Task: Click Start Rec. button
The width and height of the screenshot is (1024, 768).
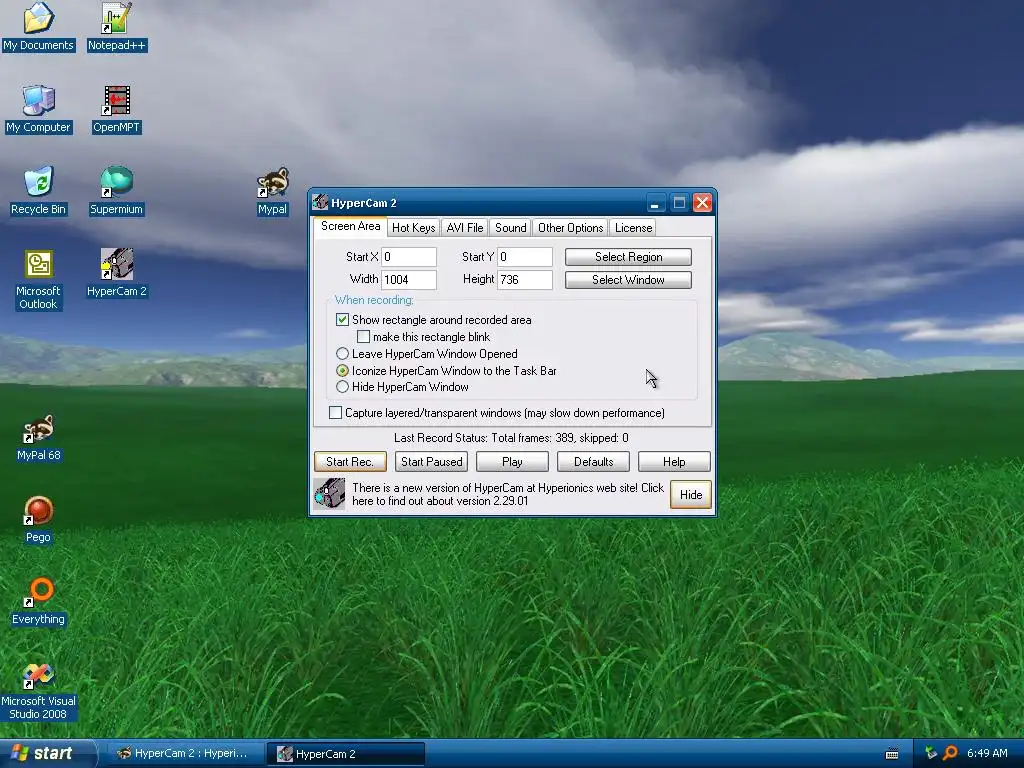Action: 350,462
